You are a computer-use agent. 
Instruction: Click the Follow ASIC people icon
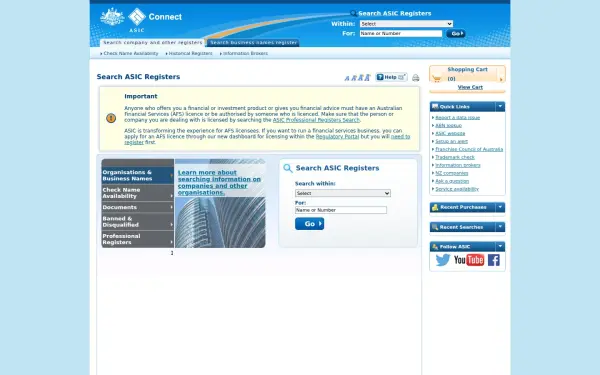435,247
